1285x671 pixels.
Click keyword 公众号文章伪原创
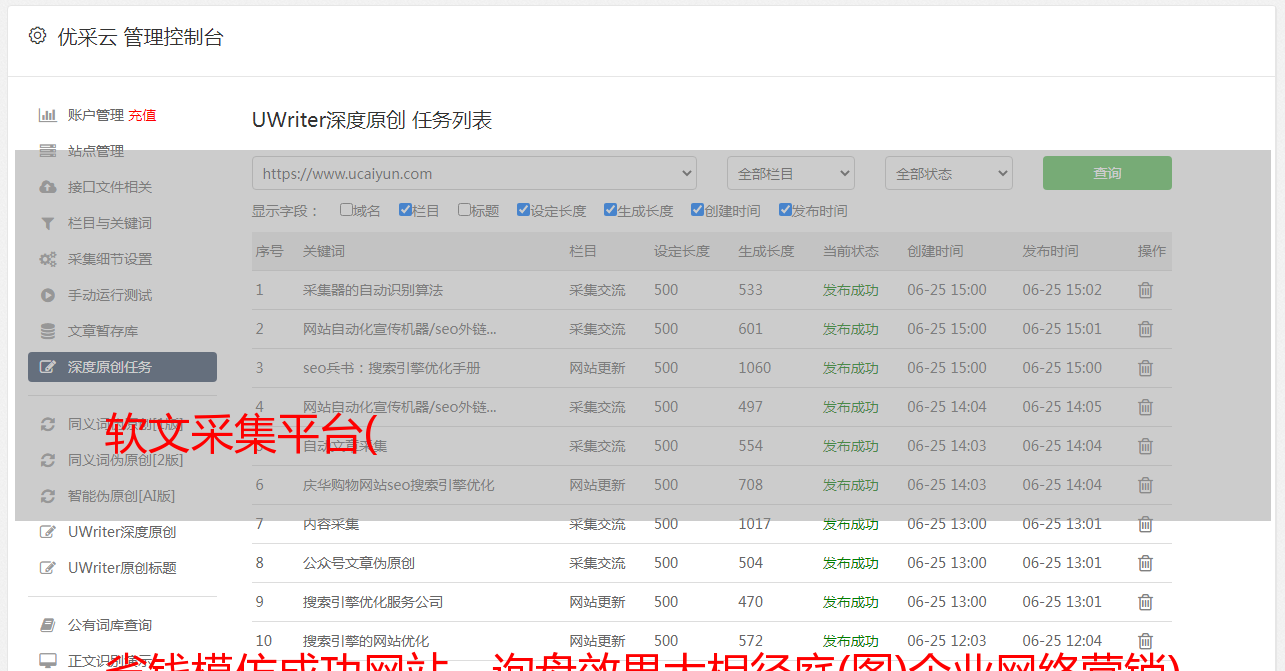[359, 563]
